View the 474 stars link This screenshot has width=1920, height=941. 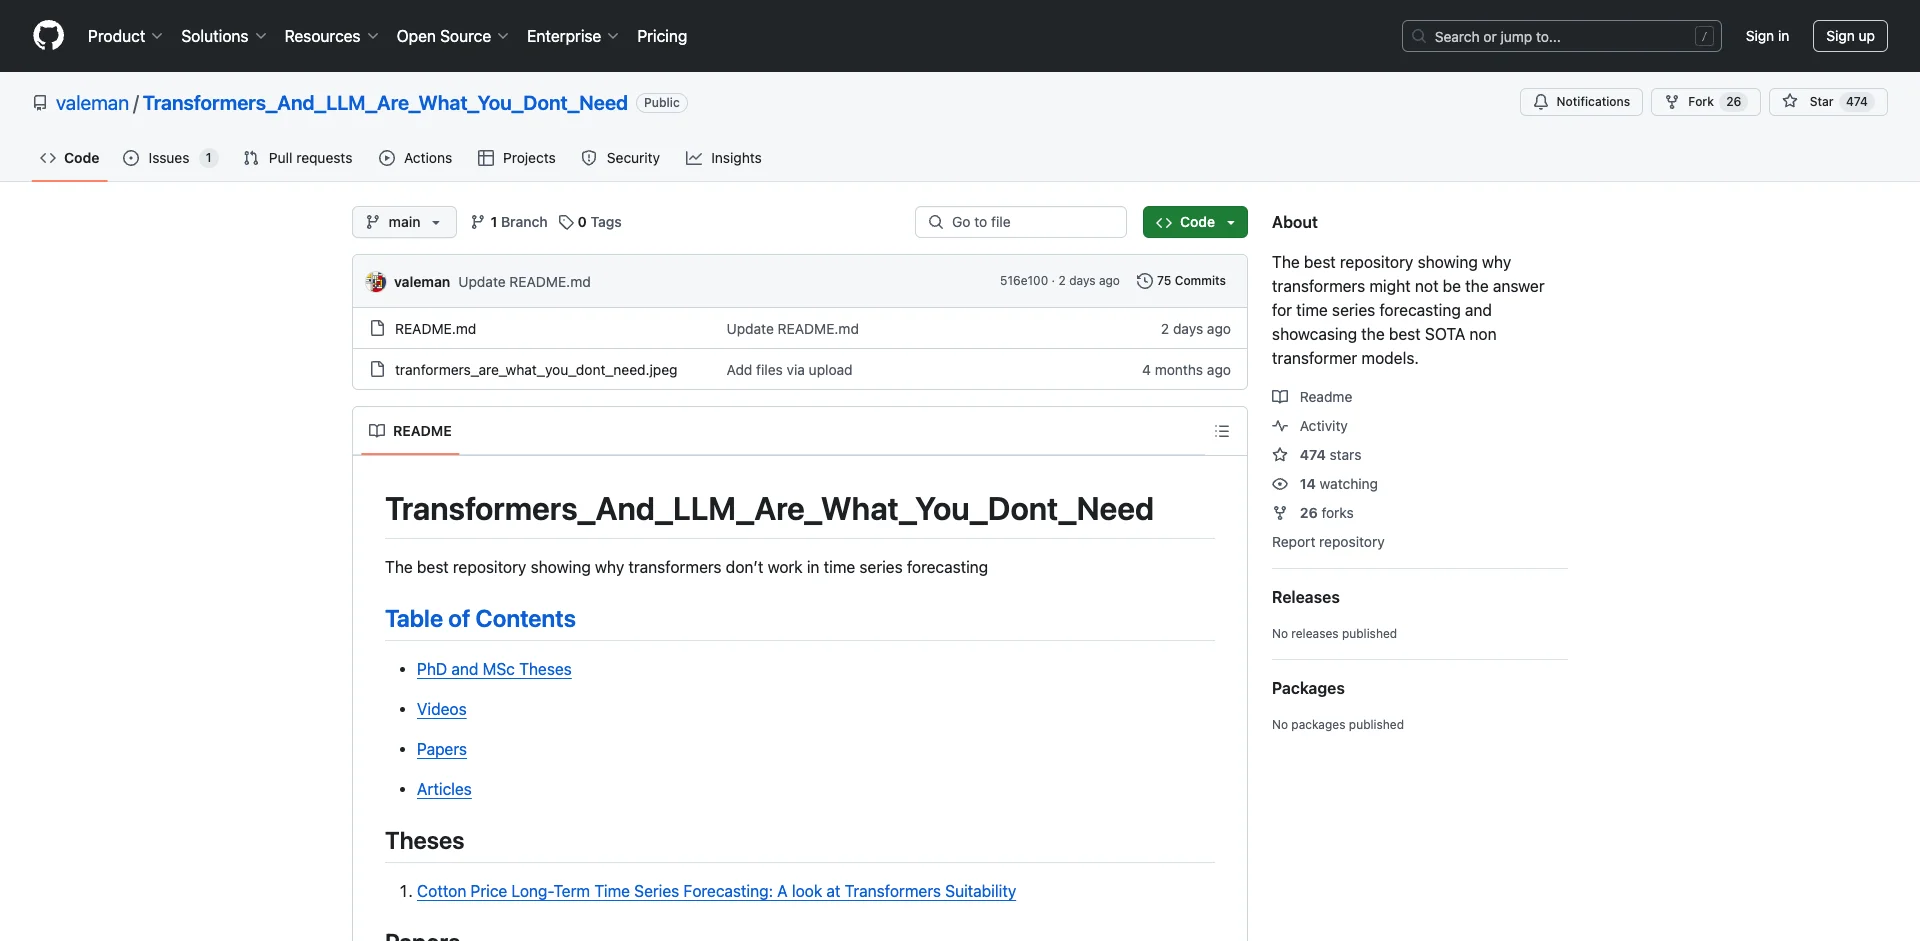tap(1317, 455)
